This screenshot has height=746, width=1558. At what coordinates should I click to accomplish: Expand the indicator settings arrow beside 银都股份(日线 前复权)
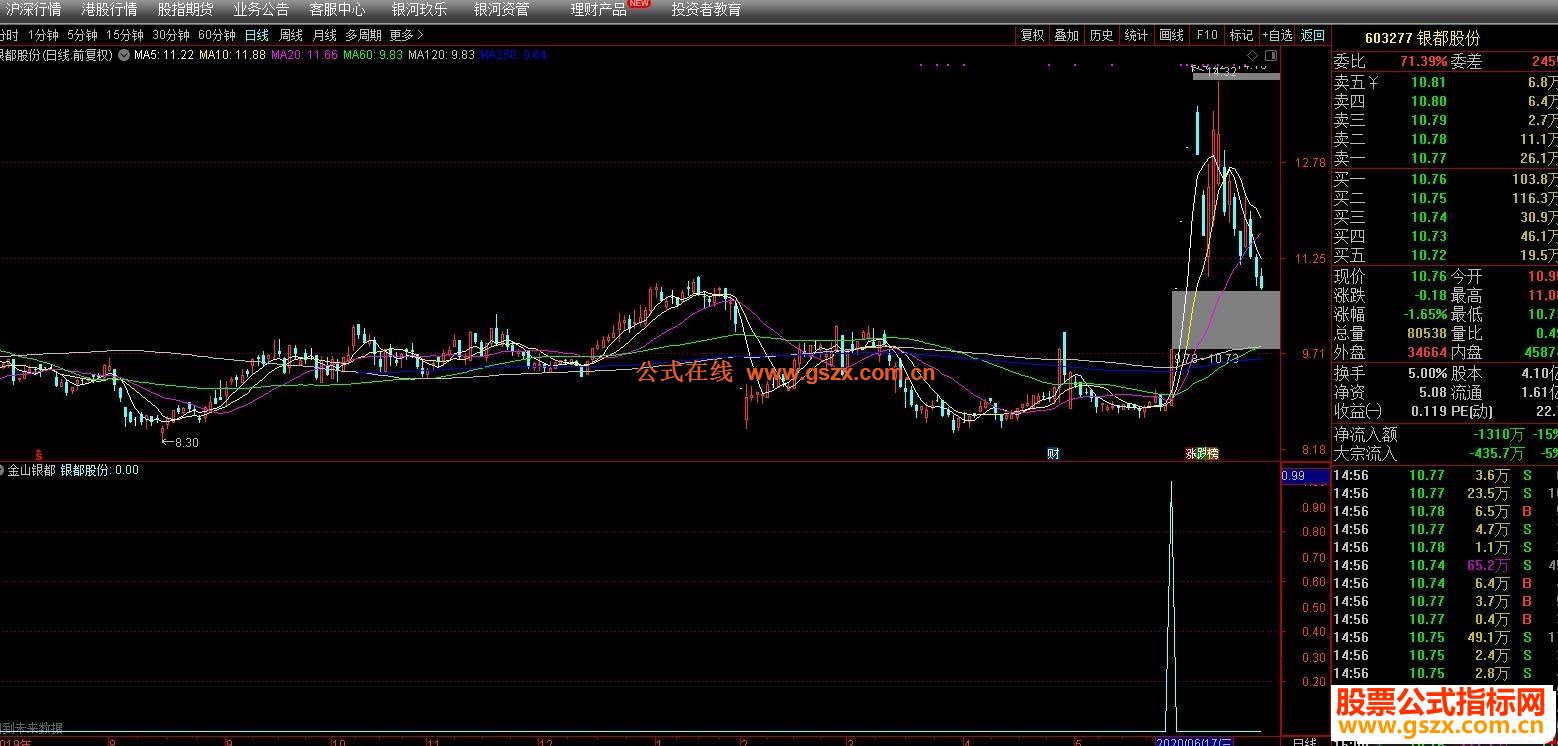123,55
